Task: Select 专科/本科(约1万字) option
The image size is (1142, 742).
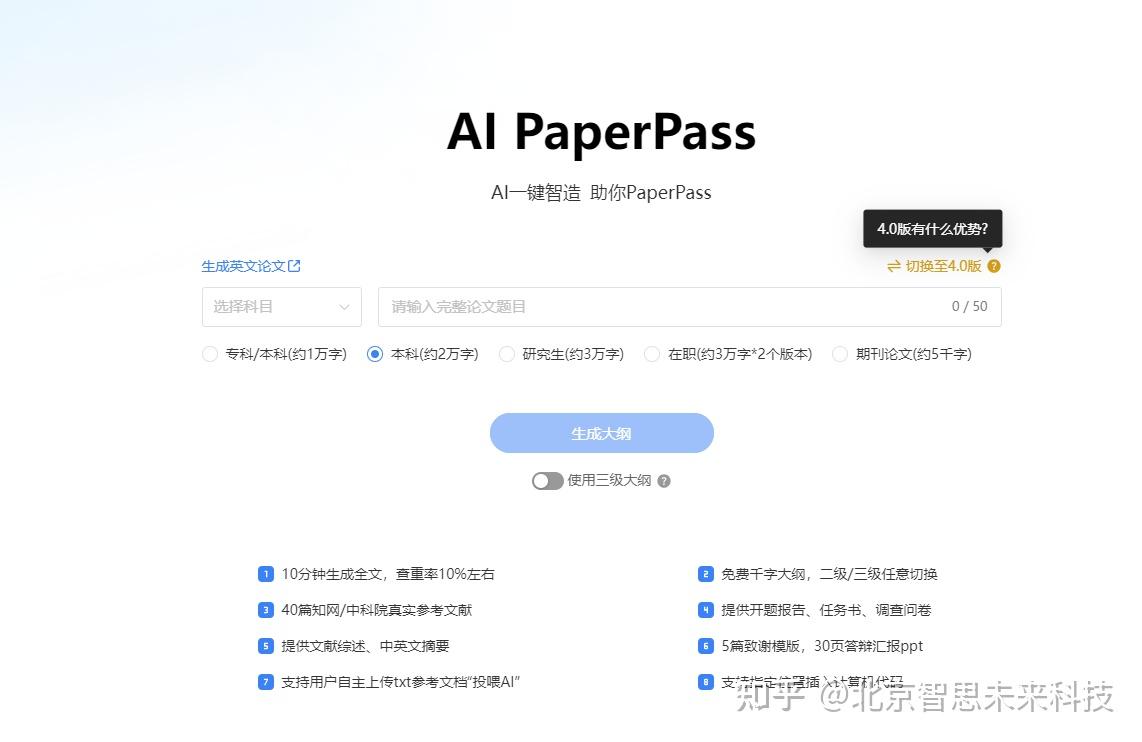Action: [210, 354]
